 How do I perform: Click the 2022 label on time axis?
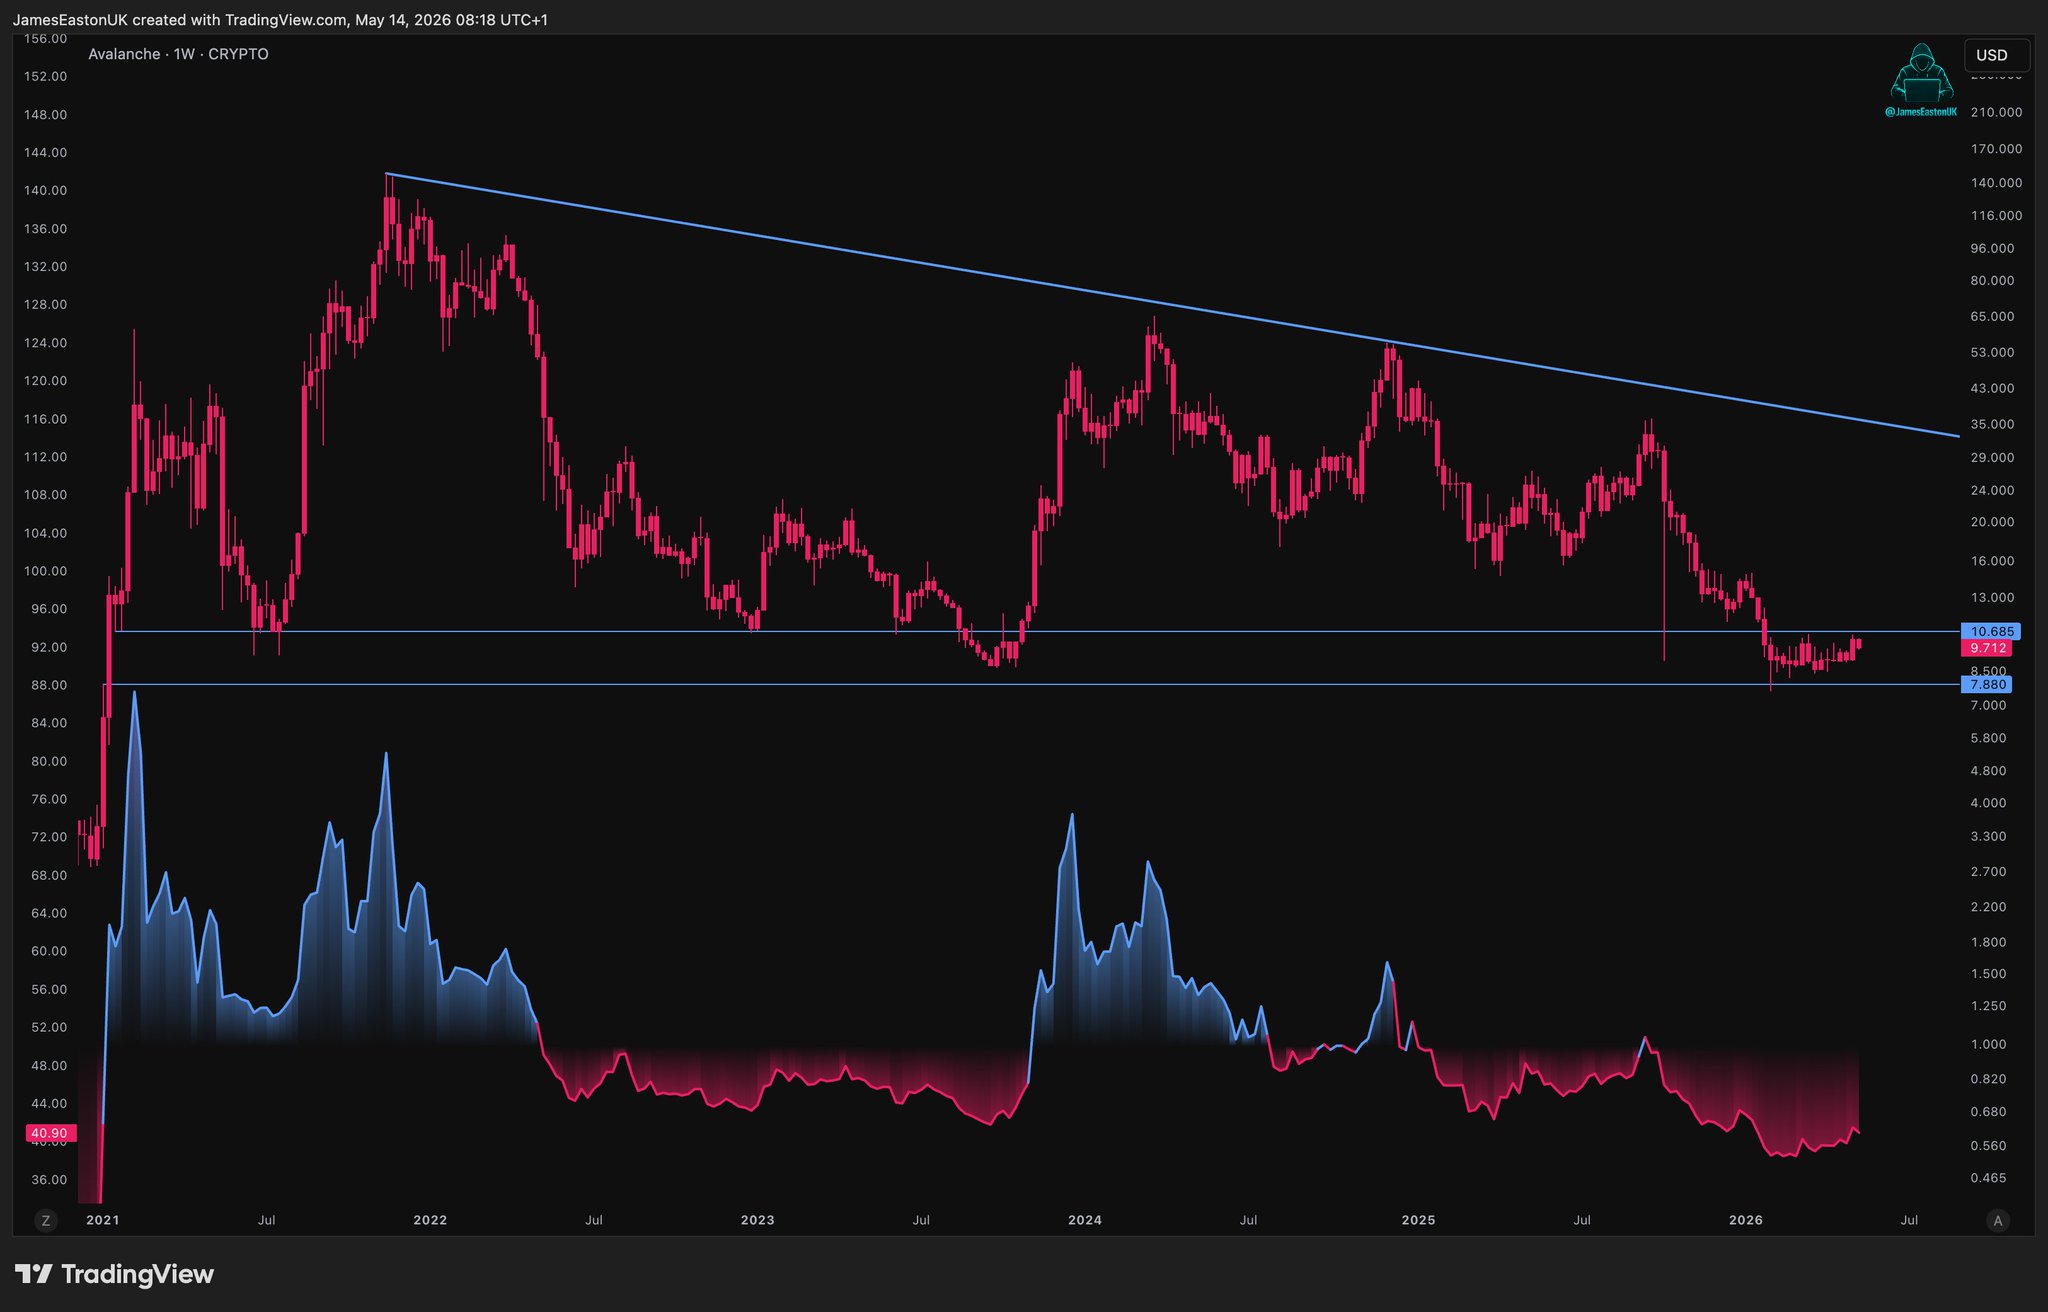(x=430, y=1220)
